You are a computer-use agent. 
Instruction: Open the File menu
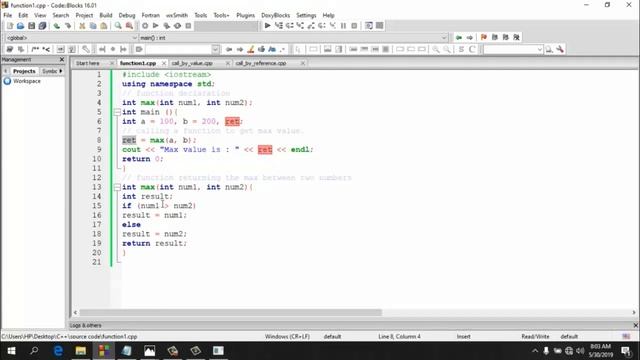coord(8,15)
